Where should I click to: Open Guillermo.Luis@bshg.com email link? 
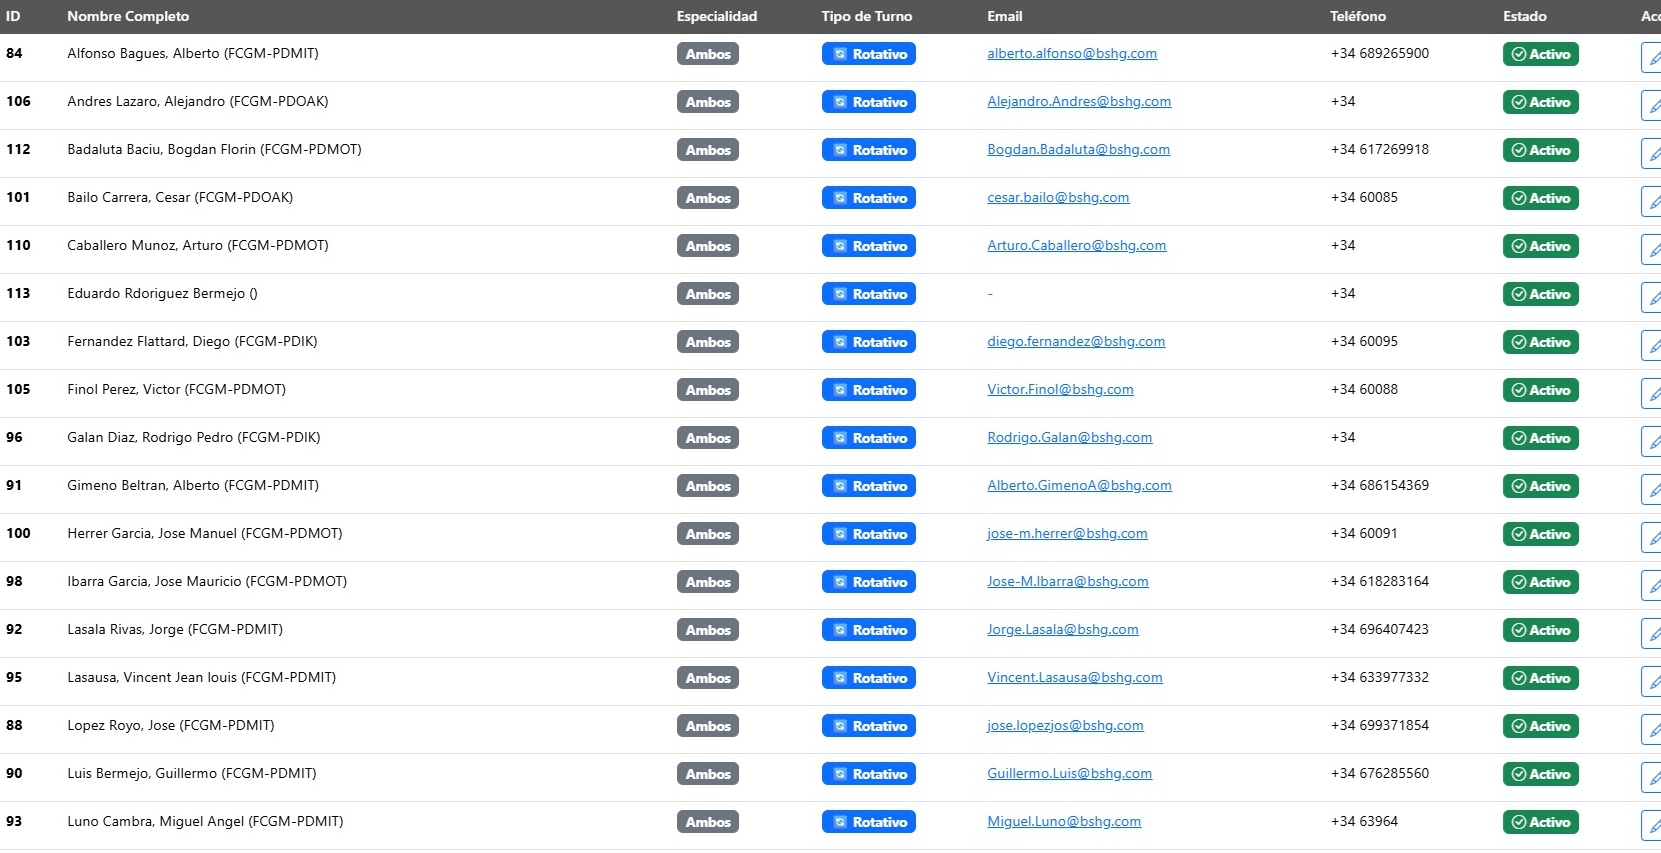pyautogui.click(x=1069, y=774)
